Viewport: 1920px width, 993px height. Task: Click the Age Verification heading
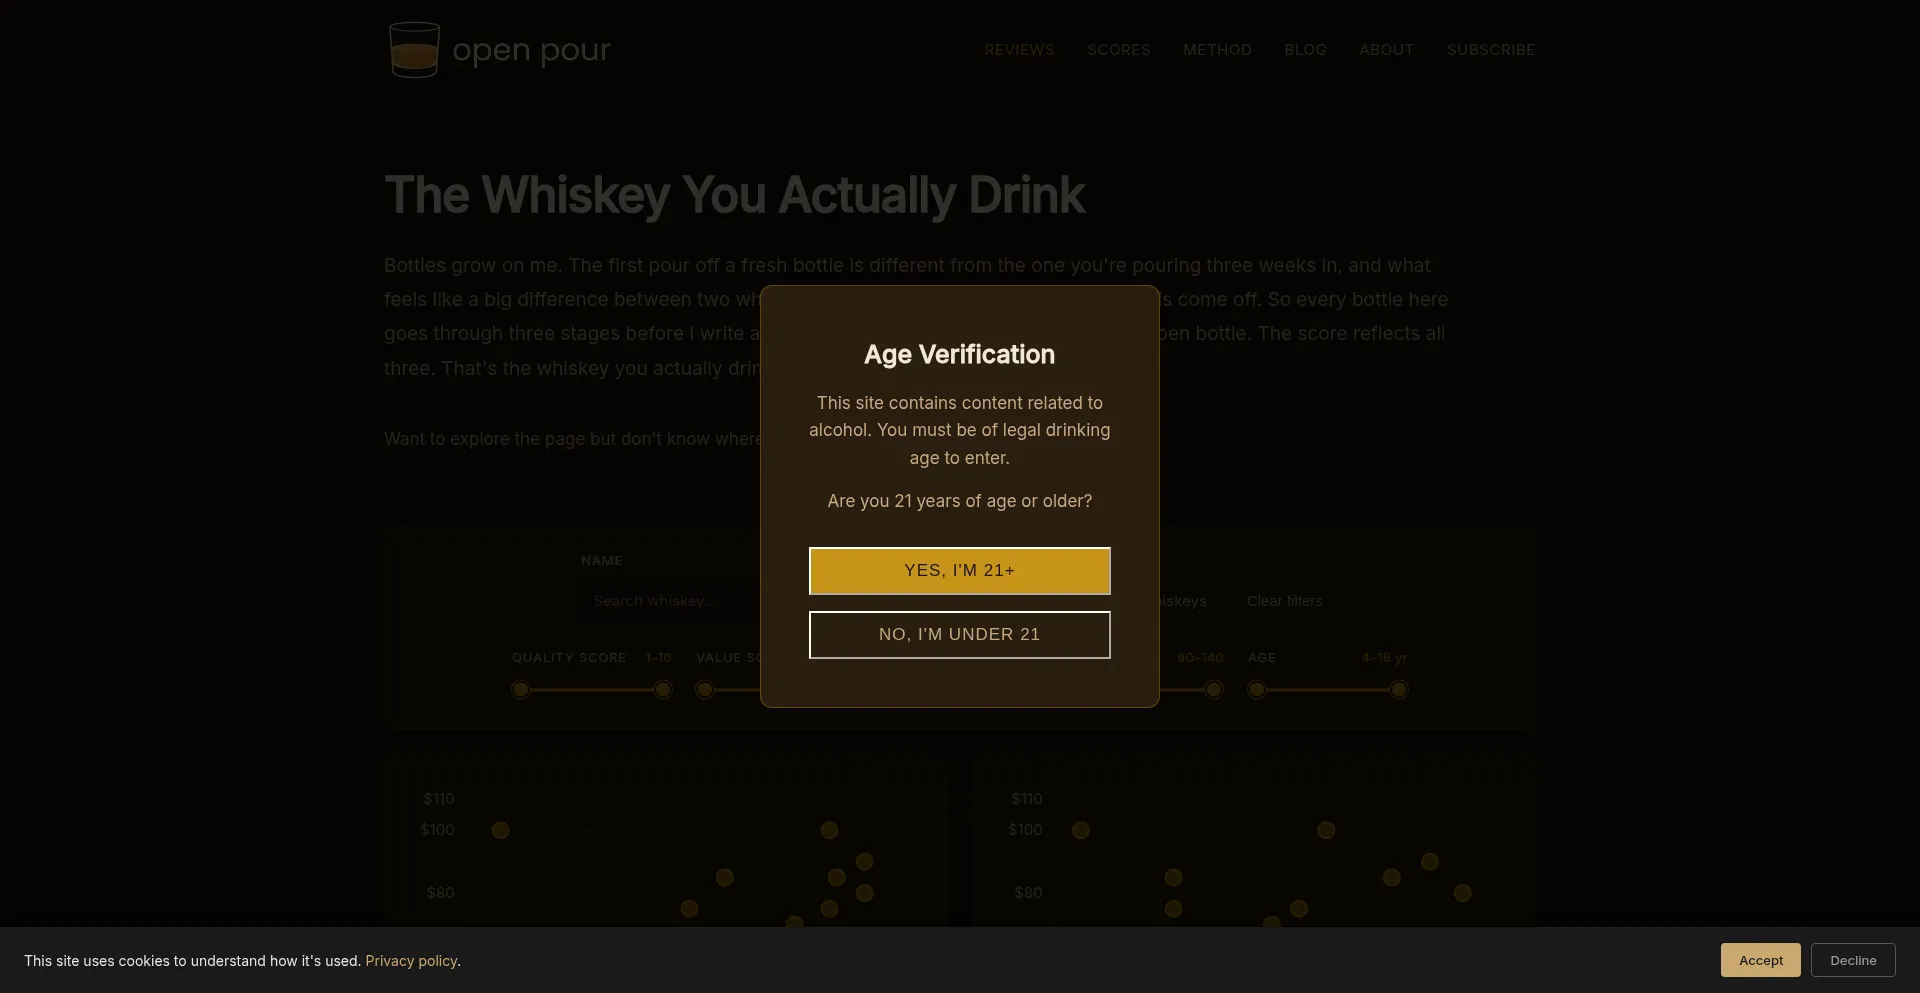point(959,355)
